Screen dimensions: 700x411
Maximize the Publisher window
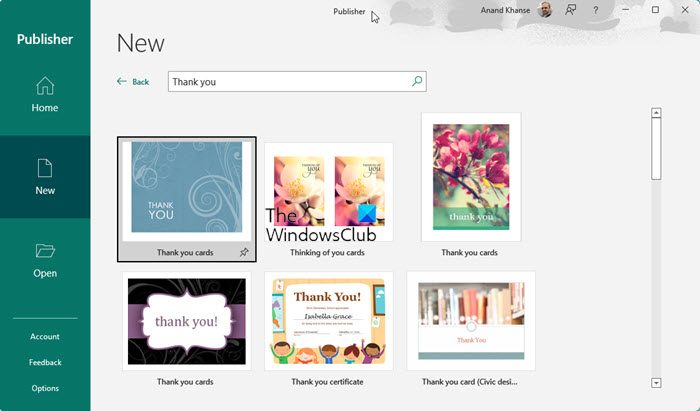click(655, 9)
